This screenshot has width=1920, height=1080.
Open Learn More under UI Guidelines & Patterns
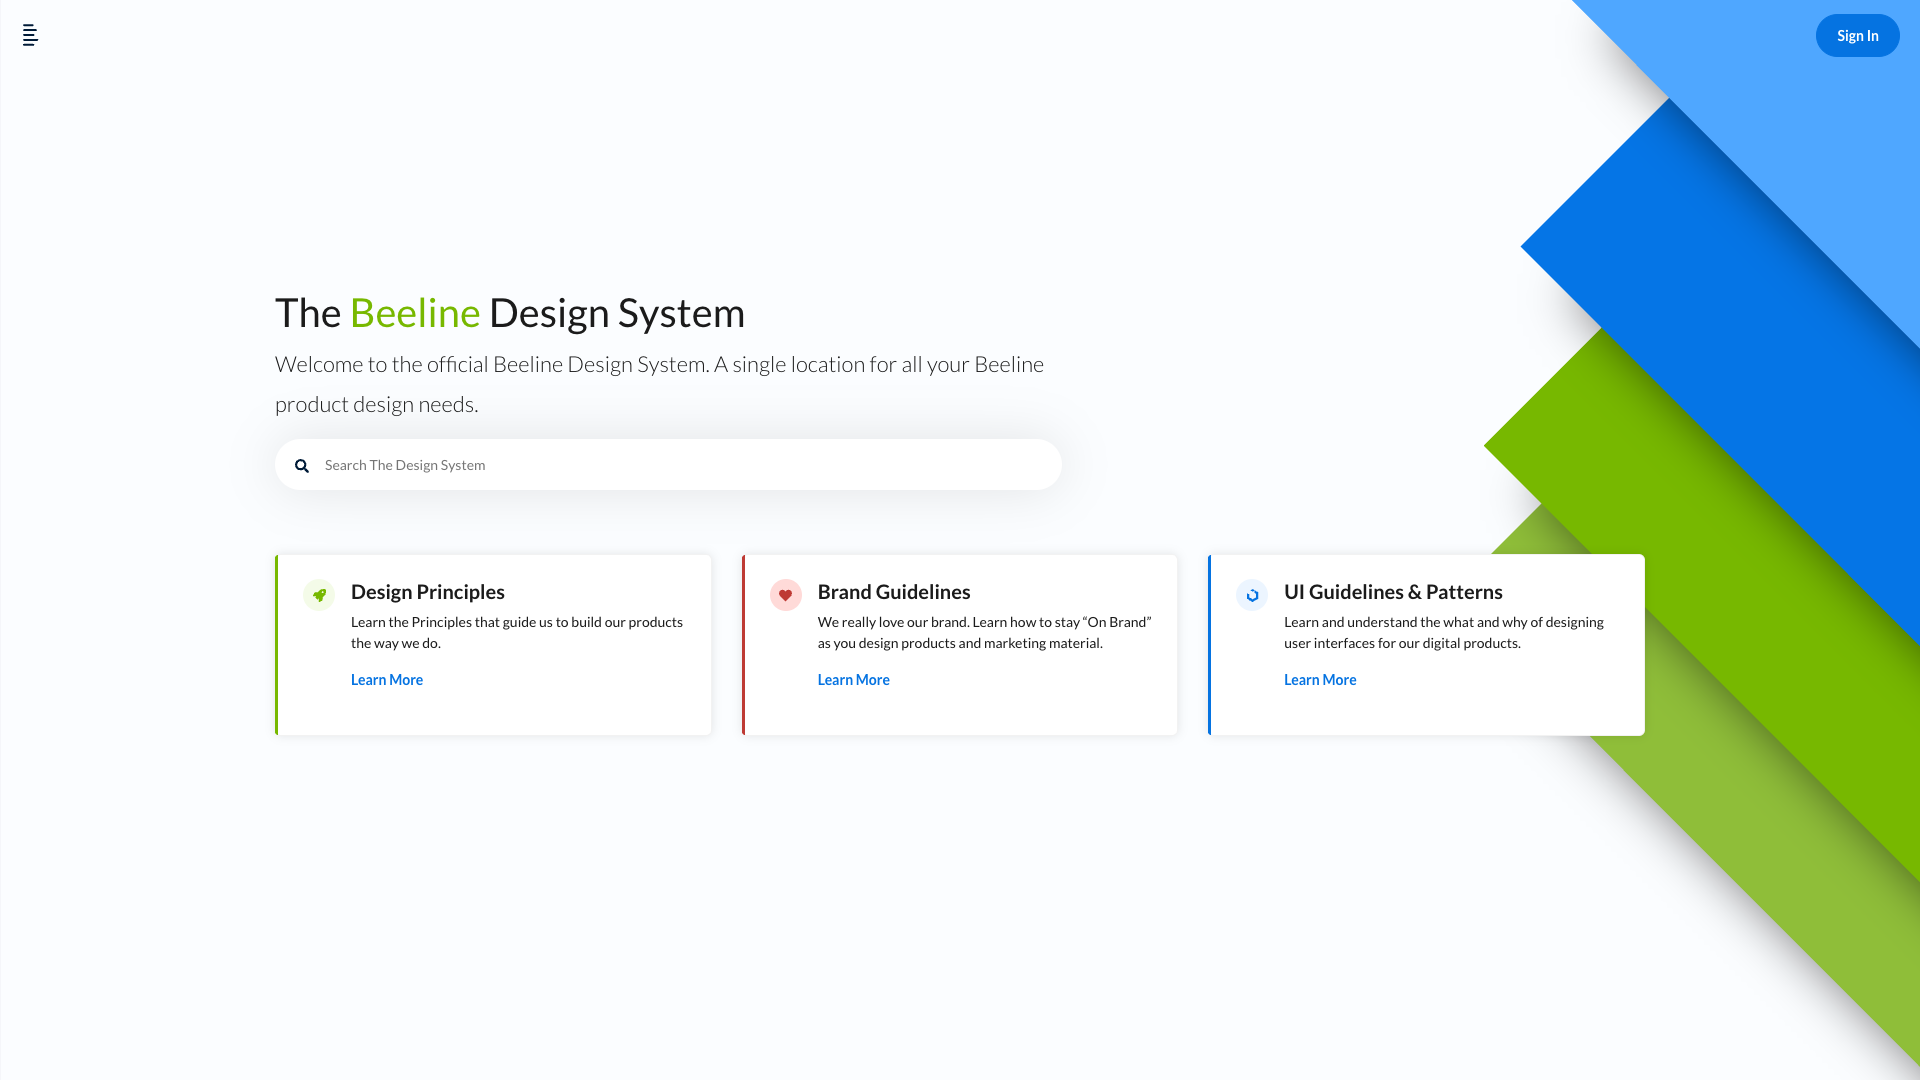click(x=1320, y=680)
